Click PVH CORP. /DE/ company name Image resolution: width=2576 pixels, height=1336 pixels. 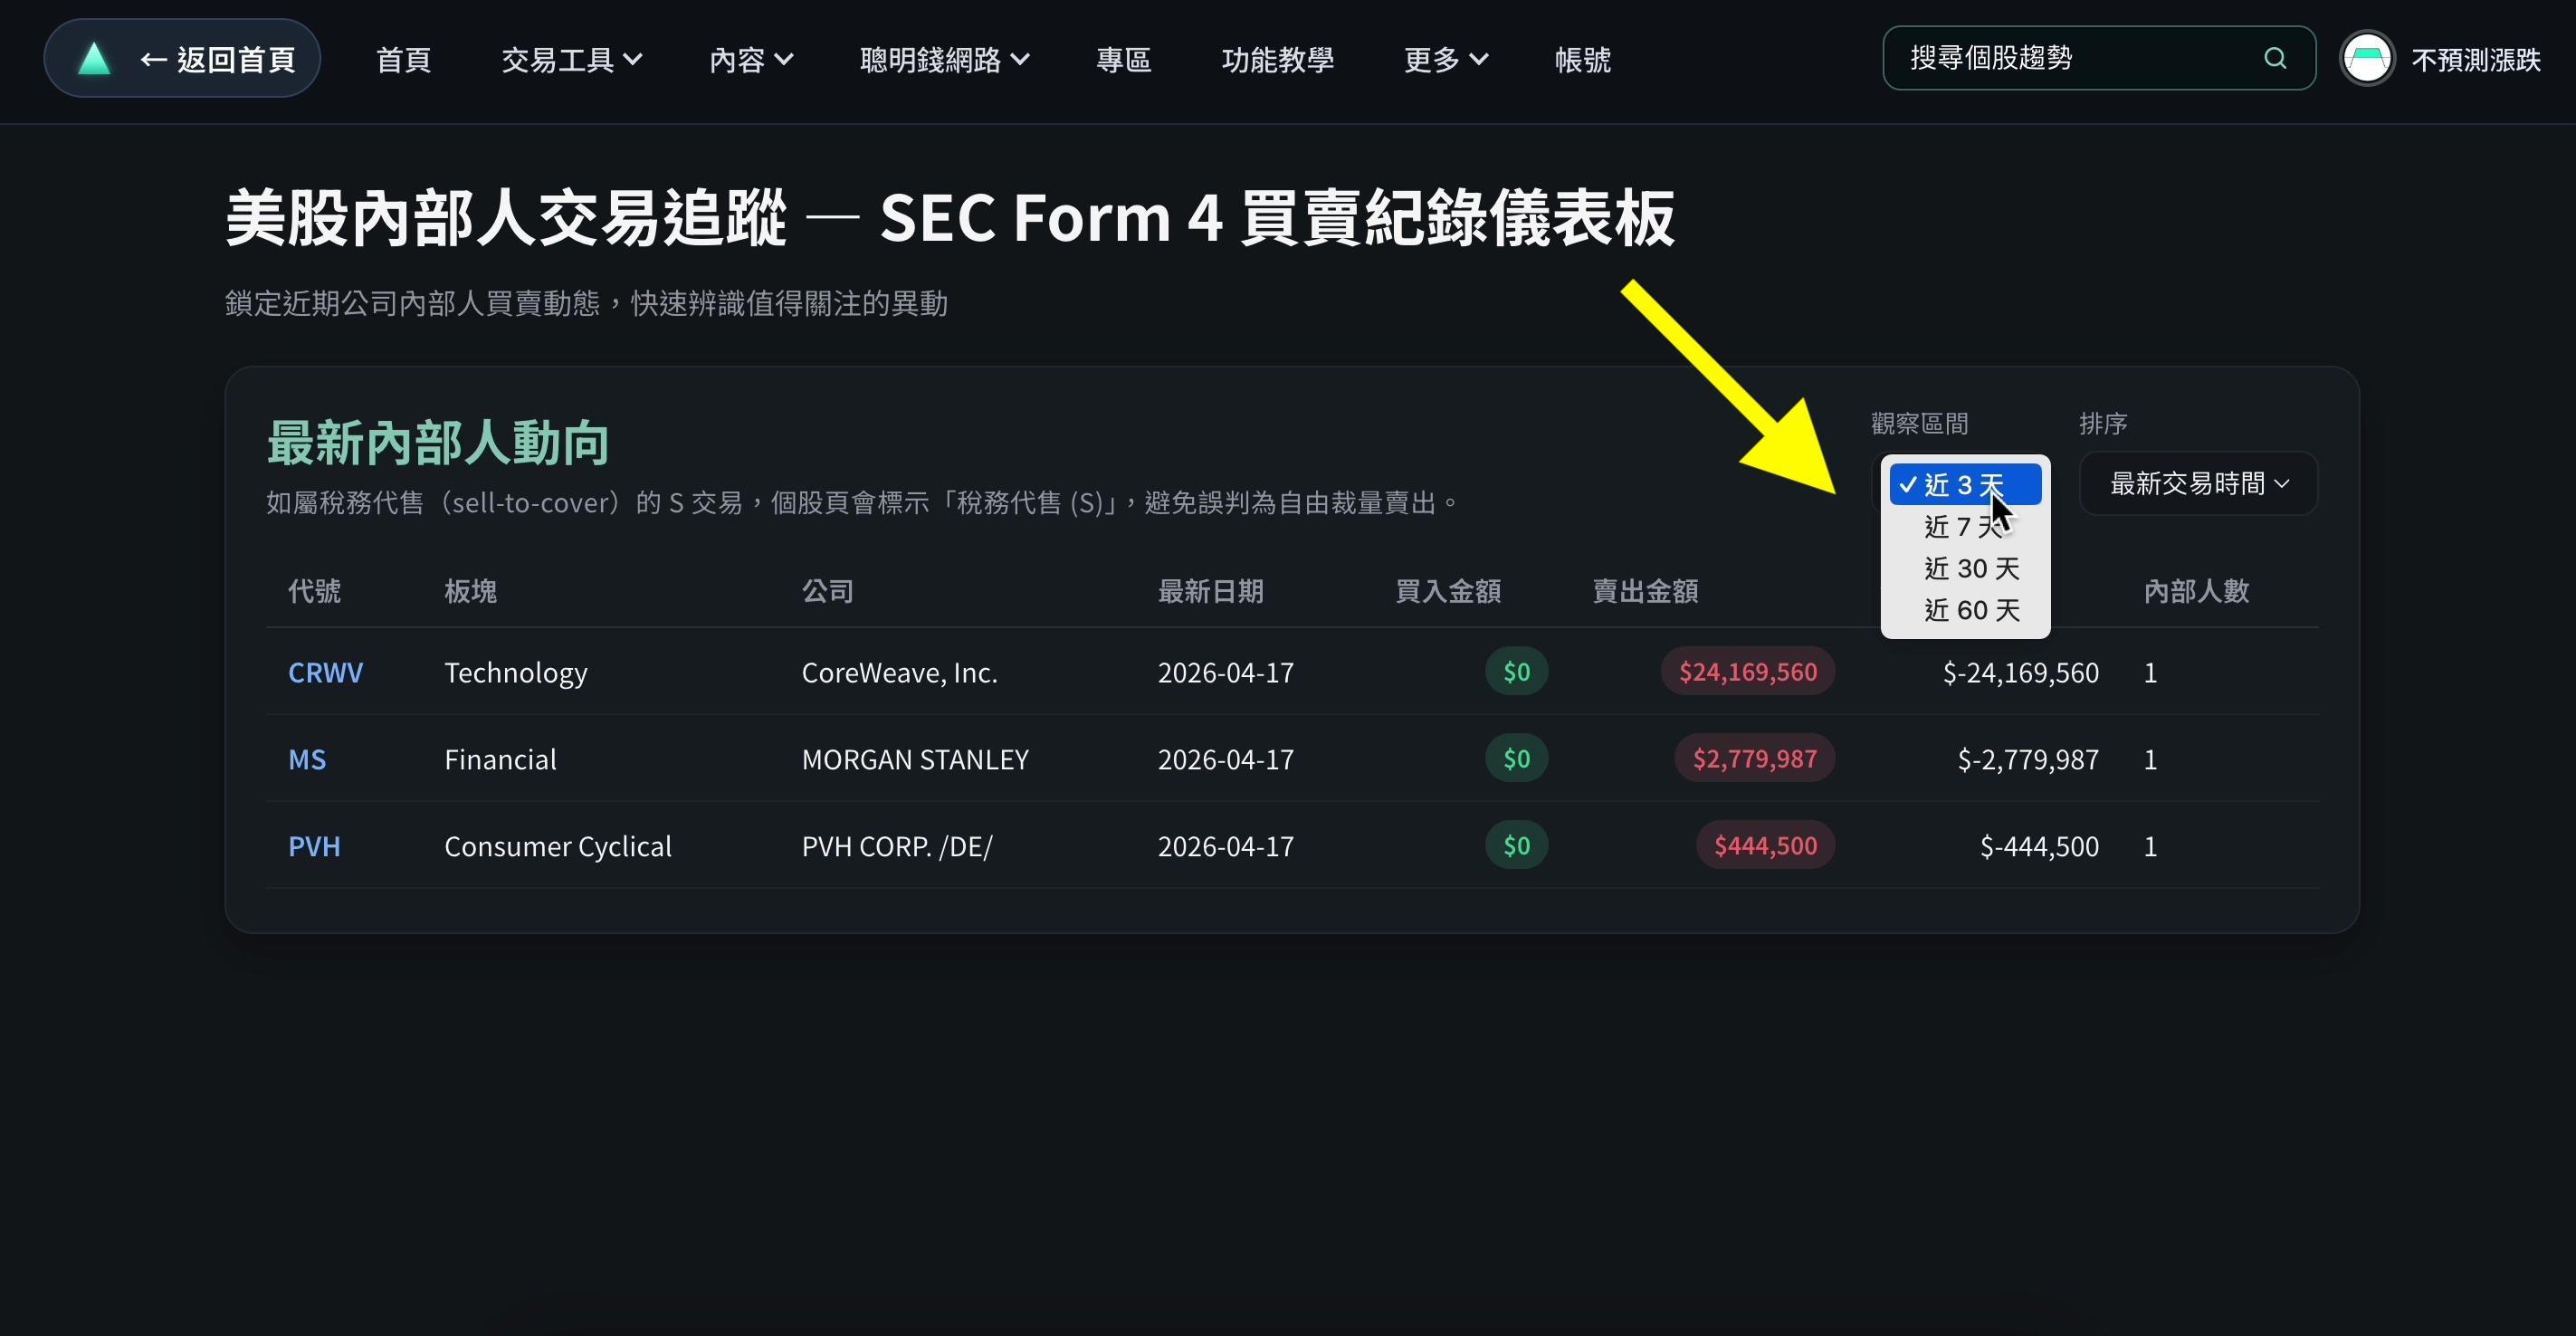pyautogui.click(x=897, y=846)
